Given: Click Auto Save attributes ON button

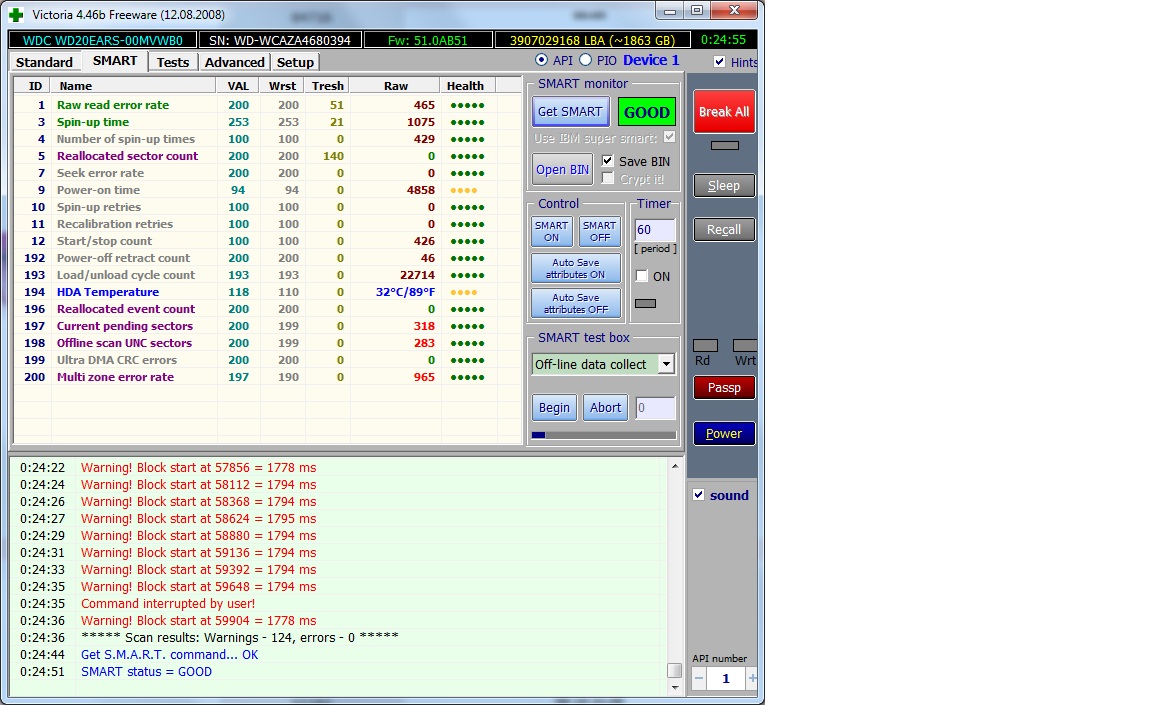Looking at the screenshot, I should tap(575, 268).
